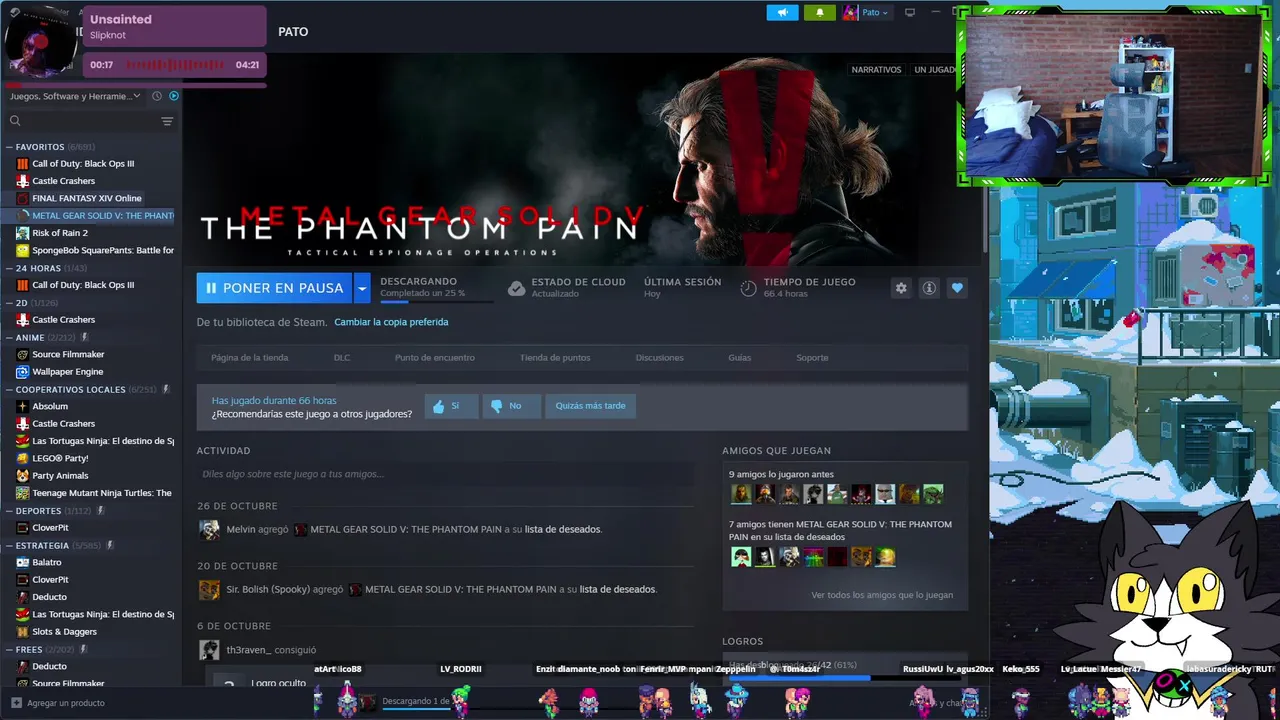The width and height of the screenshot is (1280, 720).
Task: Collapse the ANIME category
Action: point(9,338)
